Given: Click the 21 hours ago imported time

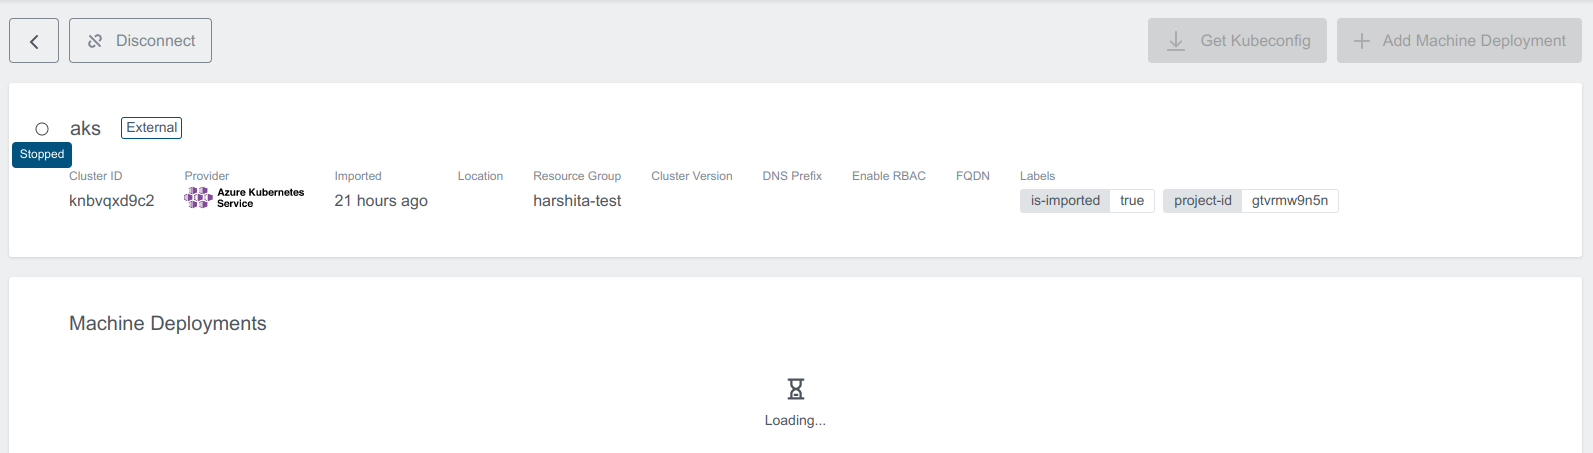Looking at the screenshot, I should pos(381,201).
